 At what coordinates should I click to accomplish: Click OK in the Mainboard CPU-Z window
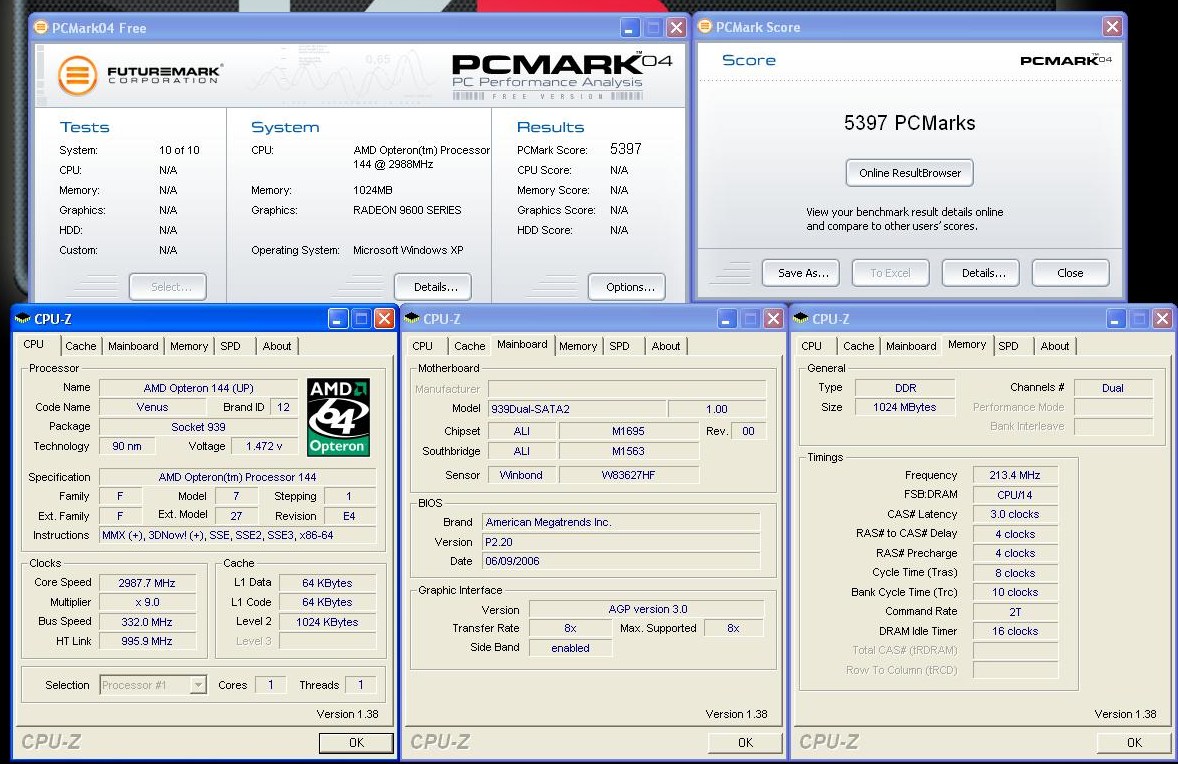click(x=745, y=742)
